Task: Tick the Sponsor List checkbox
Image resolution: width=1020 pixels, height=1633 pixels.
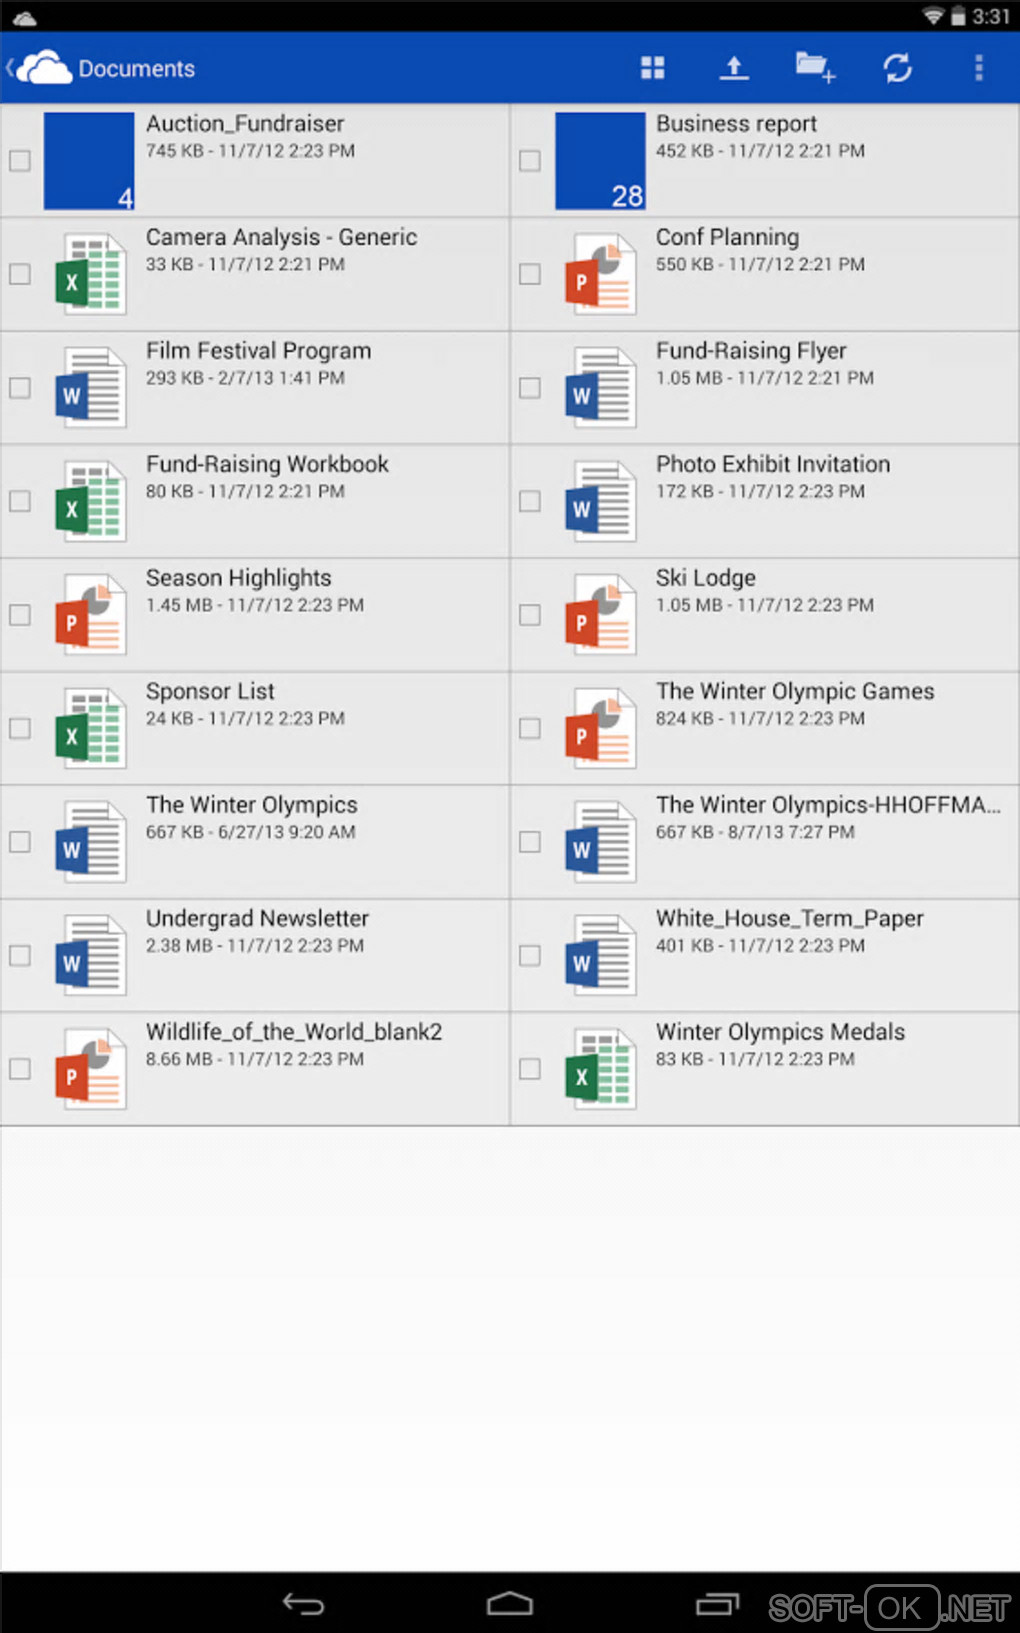Action: pos(20,728)
